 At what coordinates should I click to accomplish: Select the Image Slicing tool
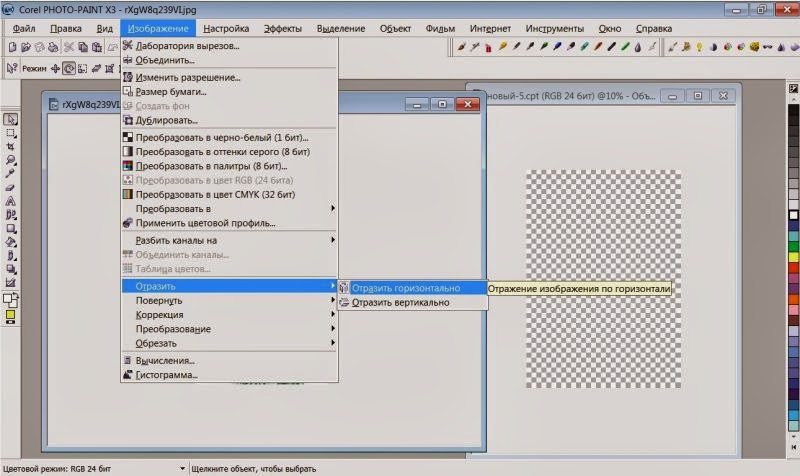click(x=11, y=282)
